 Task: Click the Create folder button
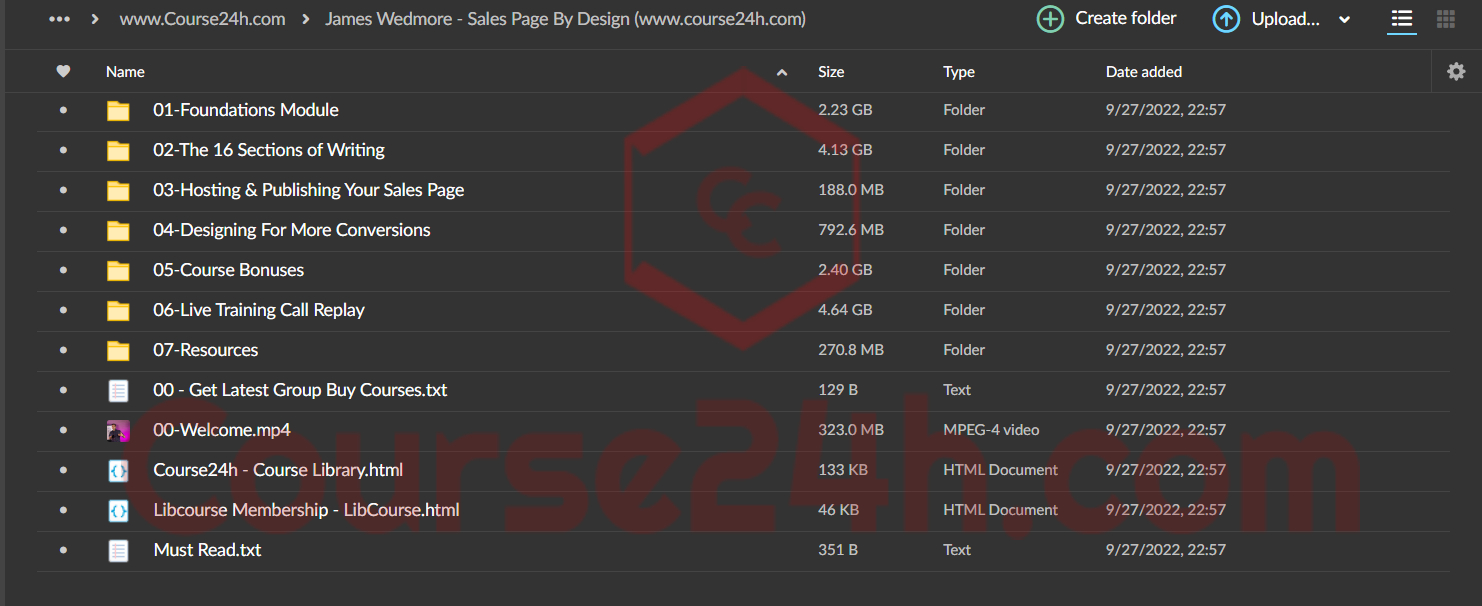tap(1107, 19)
